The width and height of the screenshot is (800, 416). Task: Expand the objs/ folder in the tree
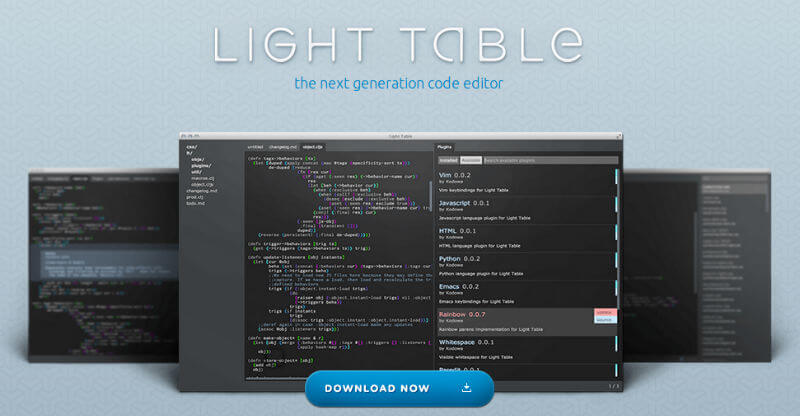click(198, 159)
